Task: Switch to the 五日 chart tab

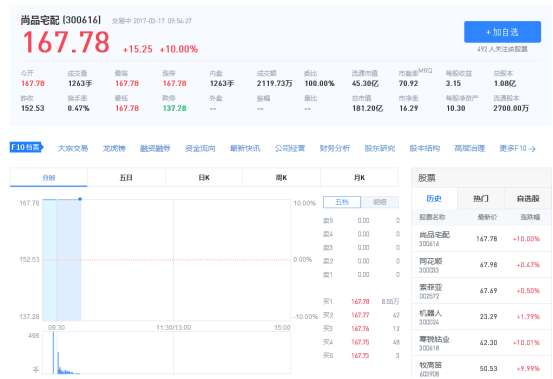Action: (126, 177)
